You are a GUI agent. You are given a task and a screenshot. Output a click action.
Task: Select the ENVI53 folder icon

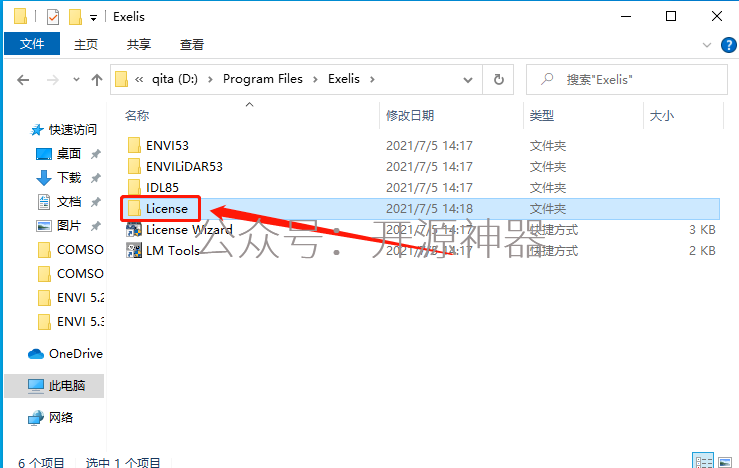tap(134, 145)
